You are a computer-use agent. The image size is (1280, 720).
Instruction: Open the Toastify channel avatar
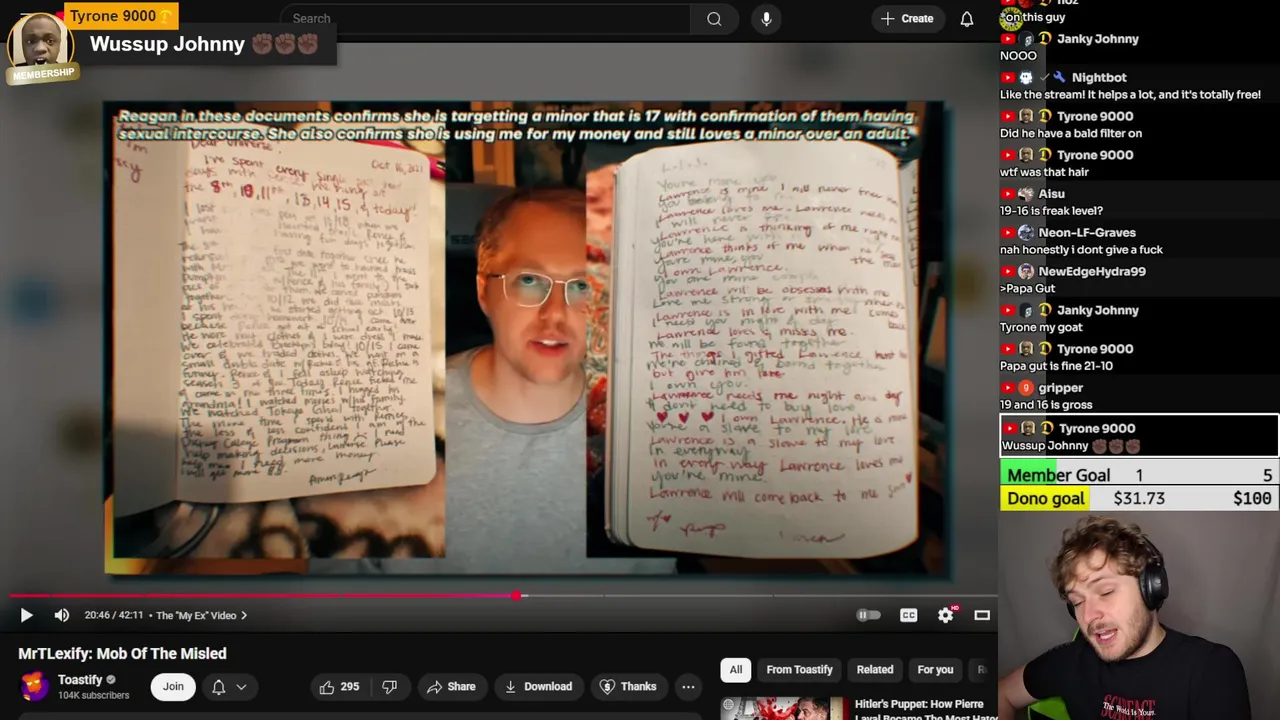coord(34,686)
